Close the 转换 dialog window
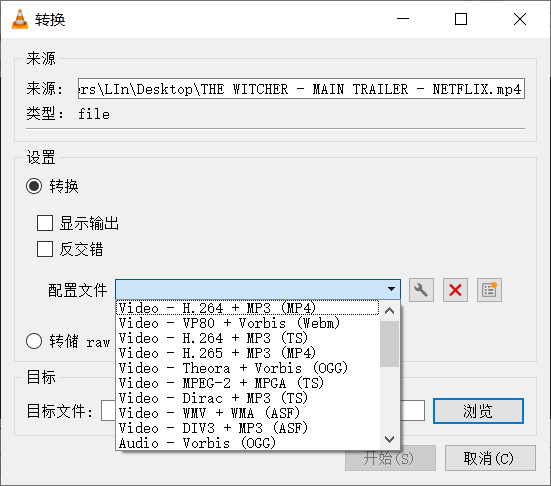 520,19
